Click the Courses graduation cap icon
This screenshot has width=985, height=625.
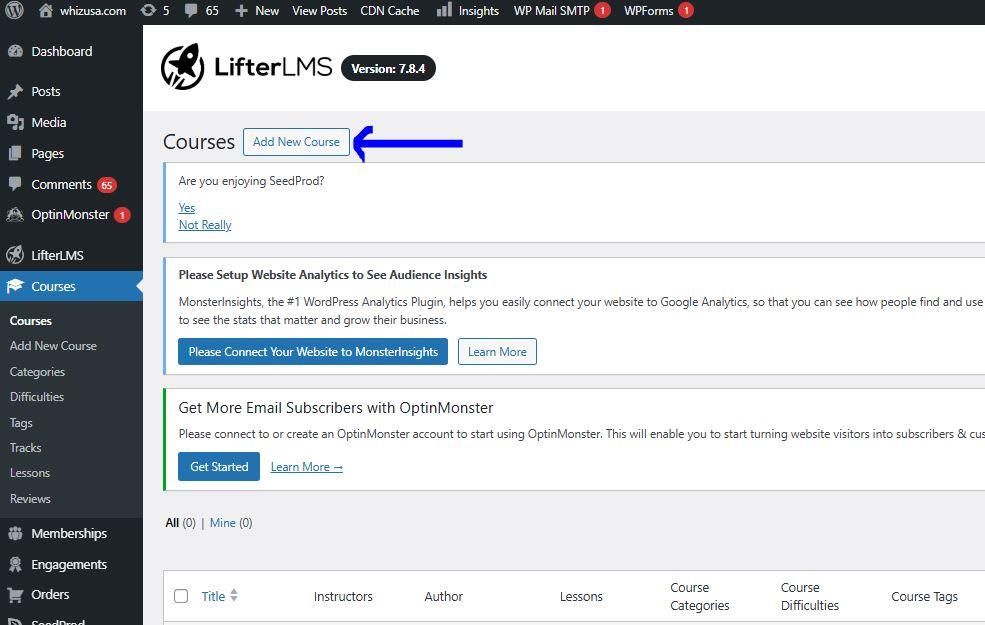pos(15,286)
